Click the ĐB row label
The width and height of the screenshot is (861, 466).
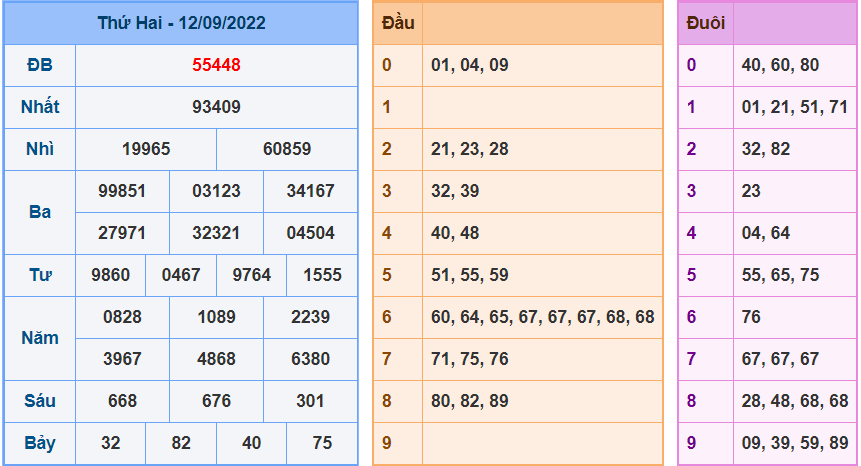40,65
